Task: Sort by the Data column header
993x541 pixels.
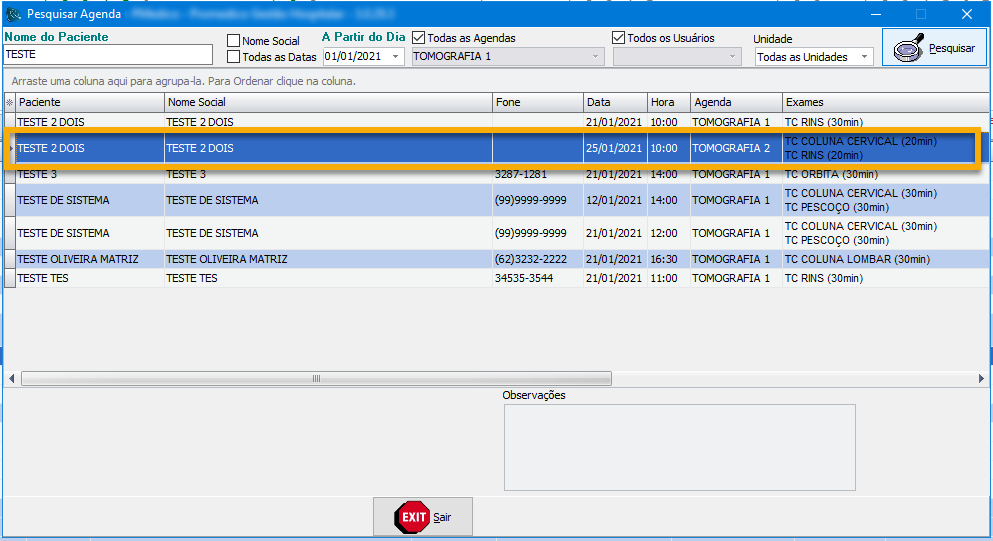Action: 614,102
